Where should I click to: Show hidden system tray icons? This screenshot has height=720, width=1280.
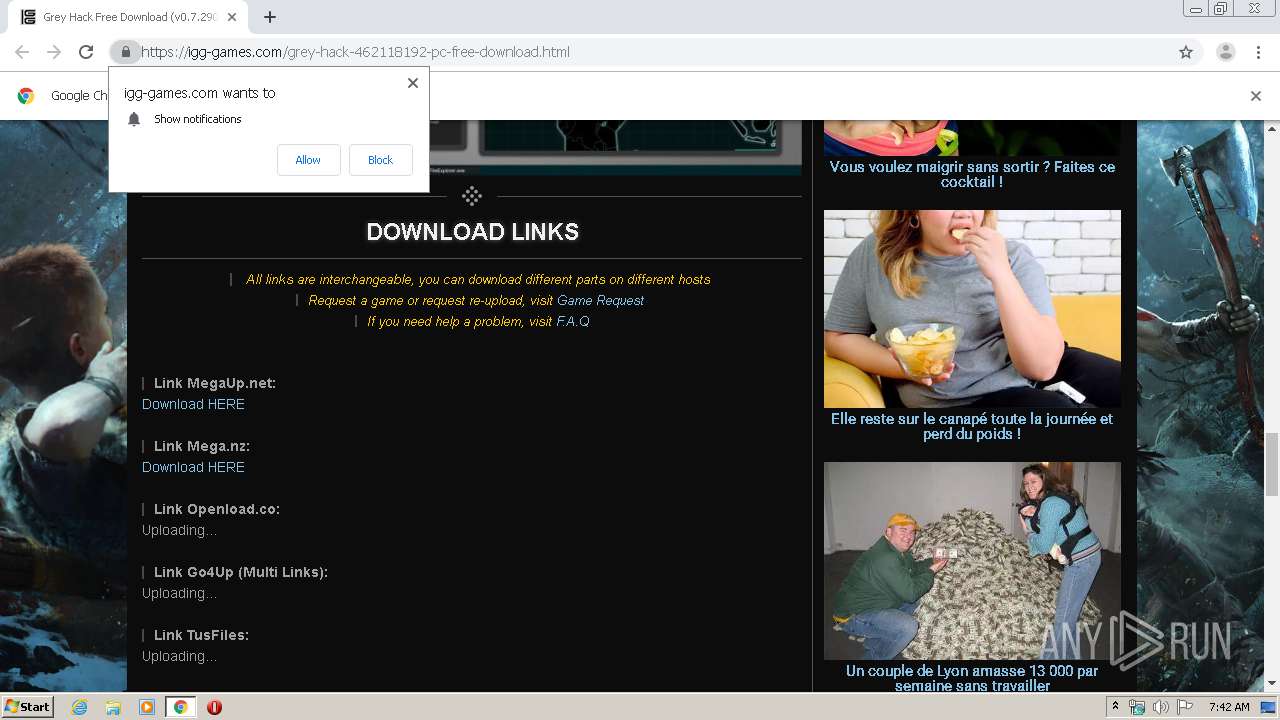[x=1115, y=707]
